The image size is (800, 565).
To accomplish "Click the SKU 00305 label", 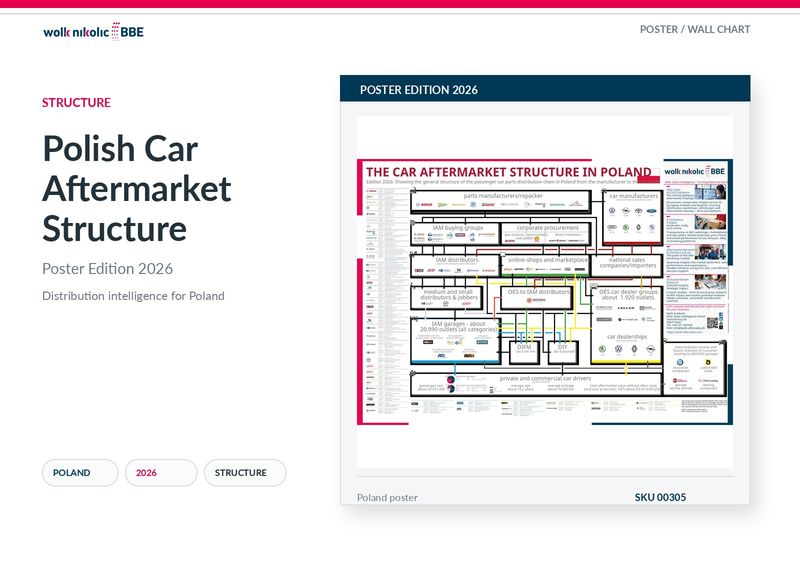I will (x=660, y=497).
